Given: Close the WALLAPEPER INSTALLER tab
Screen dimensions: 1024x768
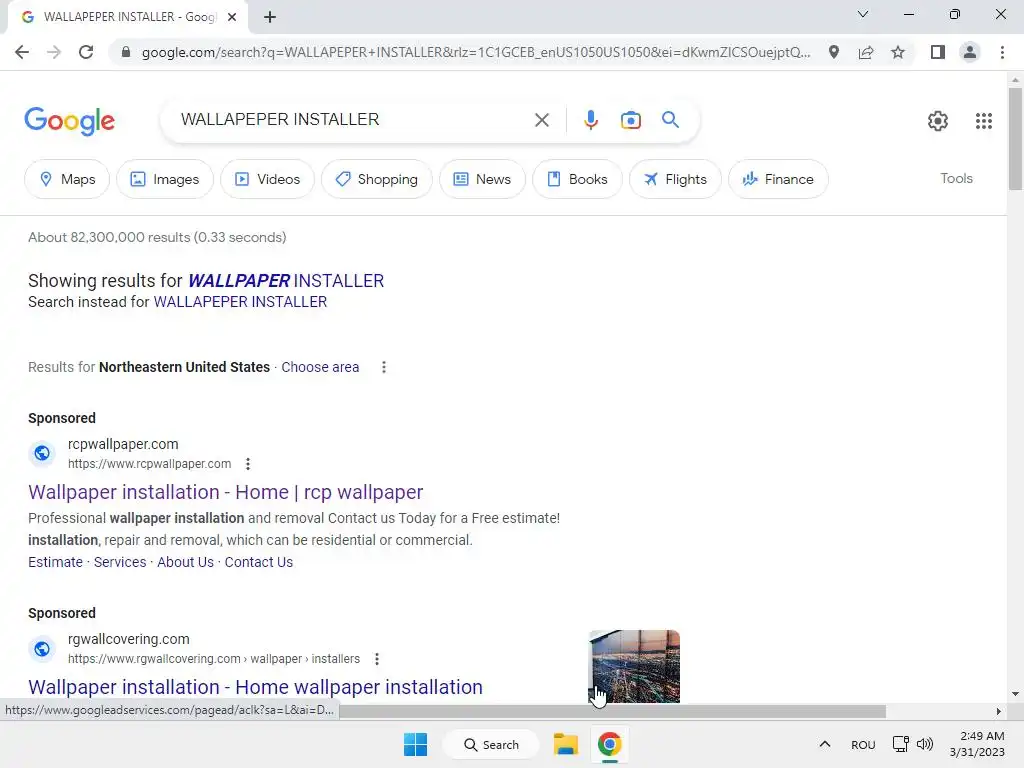Looking at the screenshot, I should click(232, 17).
